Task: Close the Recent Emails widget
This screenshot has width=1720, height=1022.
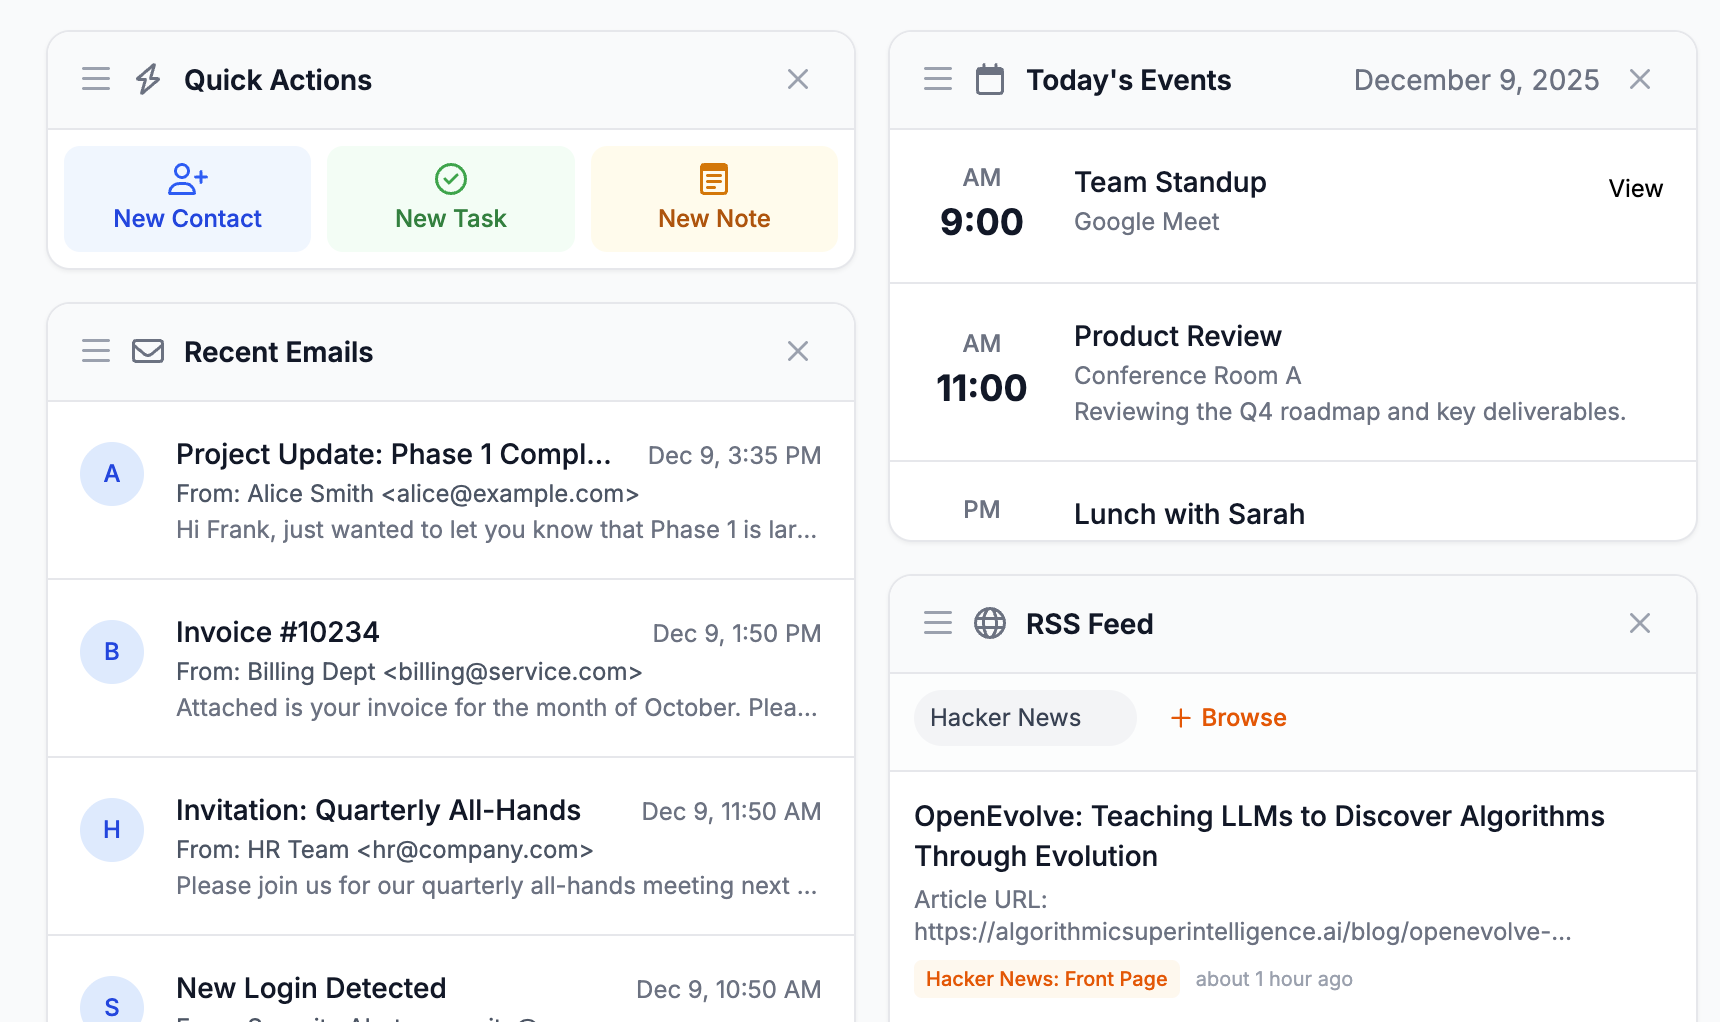Action: pyautogui.click(x=798, y=351)
